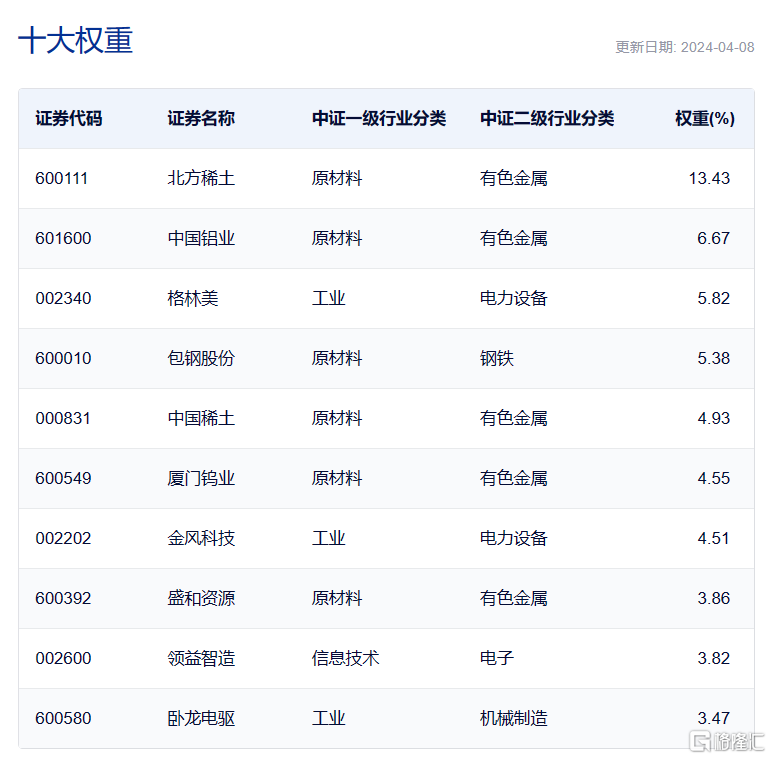Click weight value 3.86
The image size is (772, 760).
tap(713, 599)
